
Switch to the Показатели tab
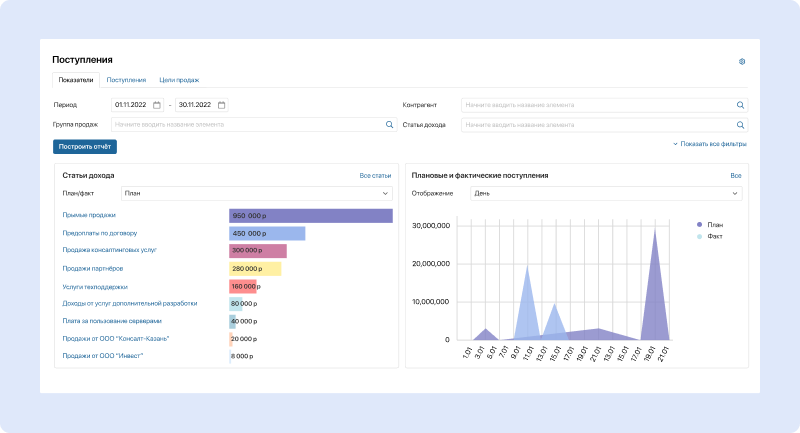tap(76, 80)
